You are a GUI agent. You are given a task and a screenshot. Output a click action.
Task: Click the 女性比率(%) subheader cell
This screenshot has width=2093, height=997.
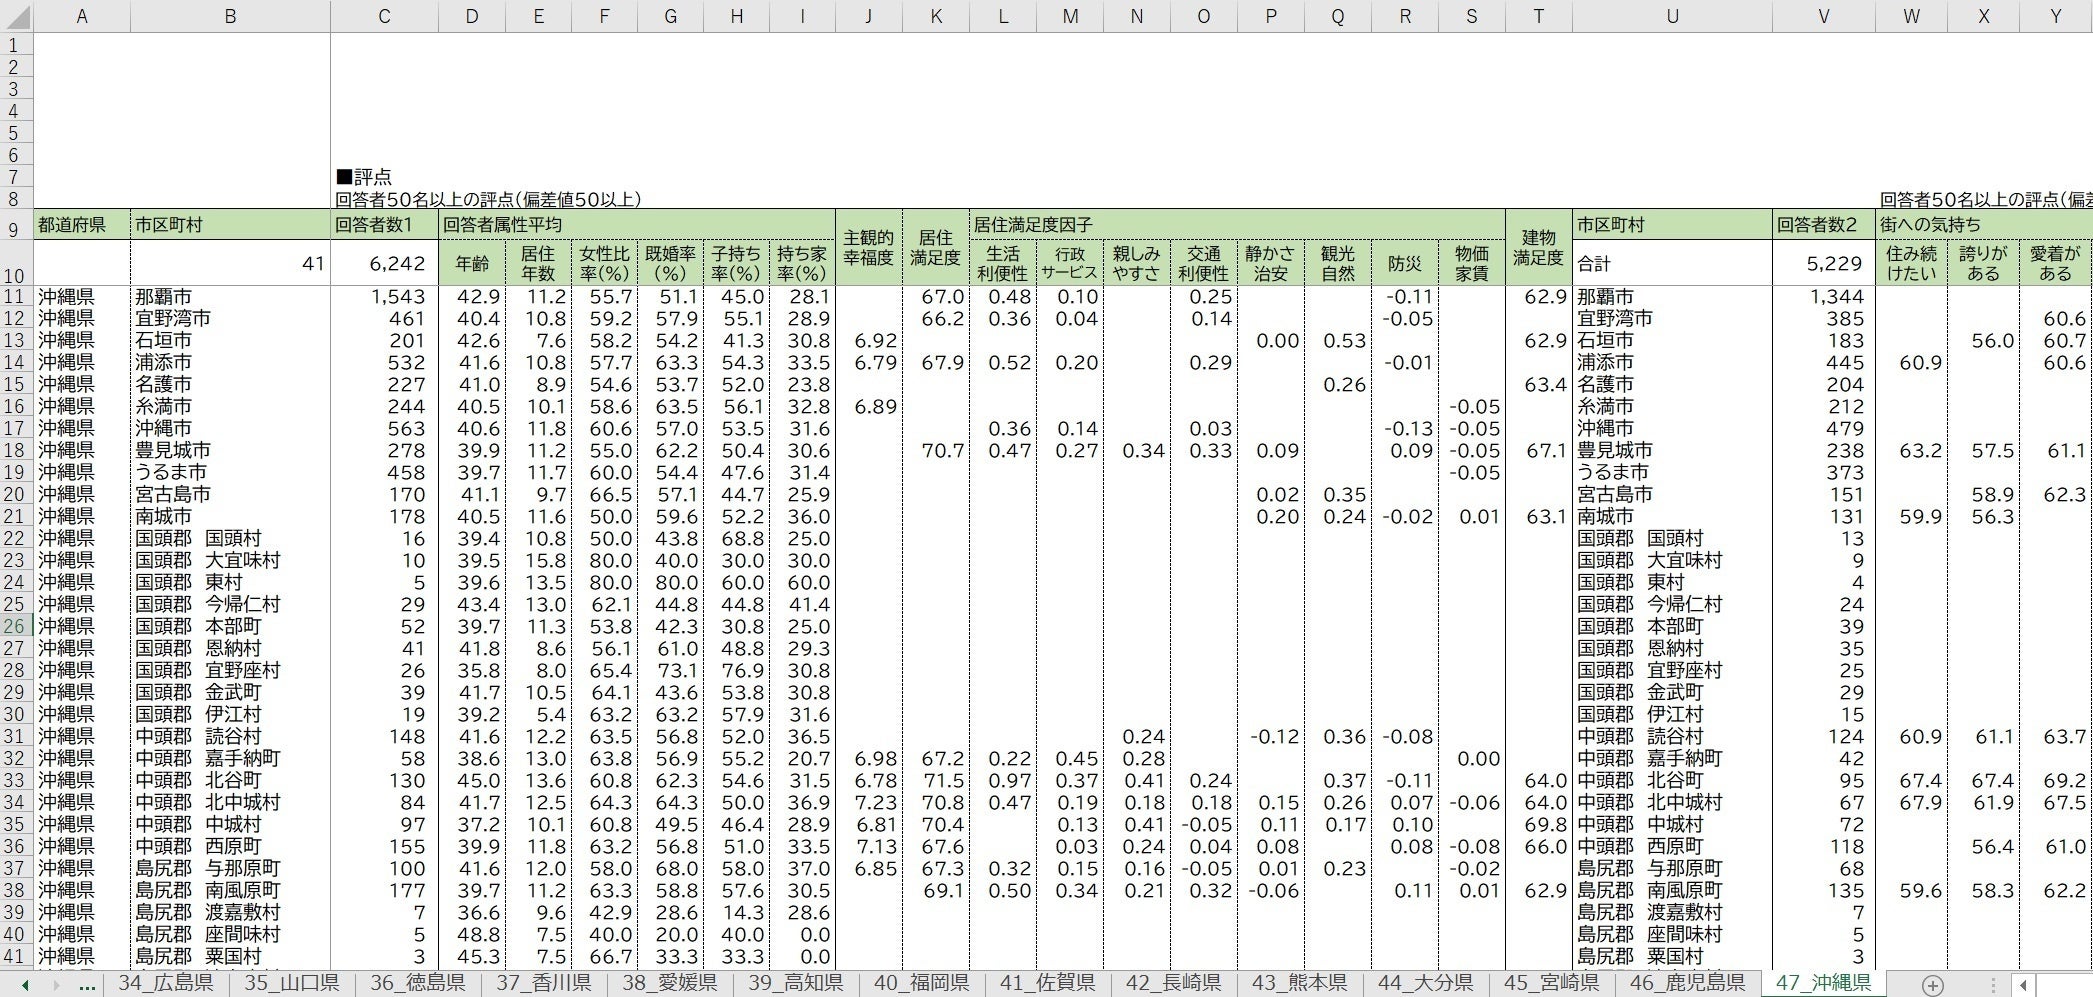(x=604, y=263)
